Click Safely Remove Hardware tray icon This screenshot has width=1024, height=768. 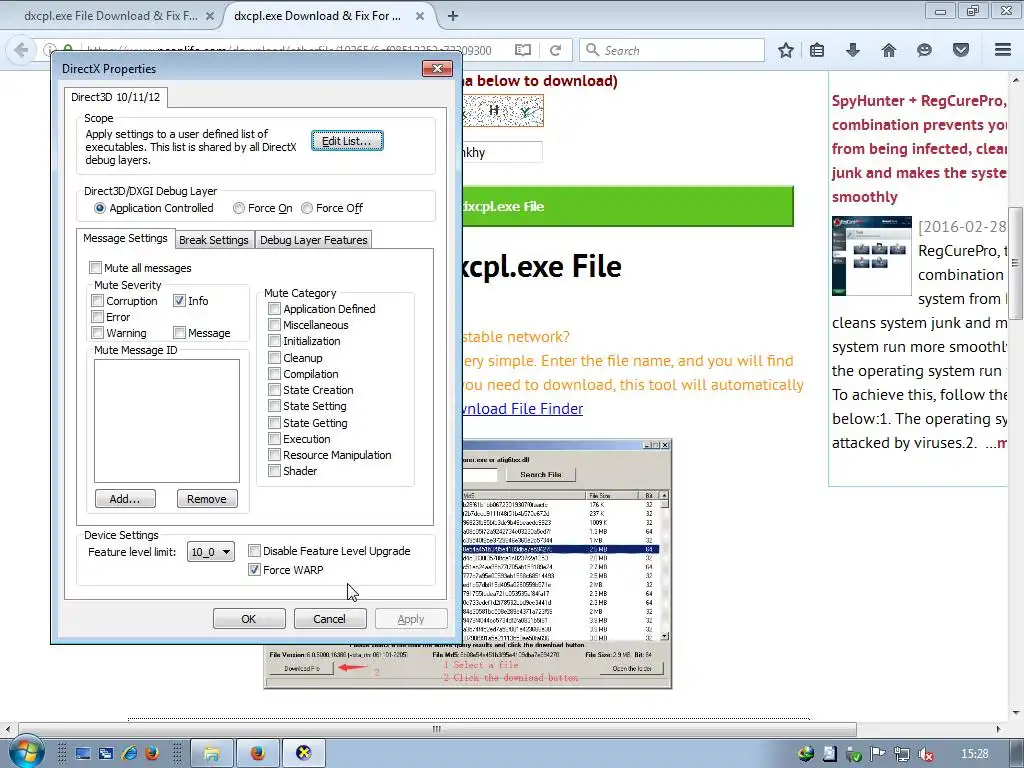(854, 754)
